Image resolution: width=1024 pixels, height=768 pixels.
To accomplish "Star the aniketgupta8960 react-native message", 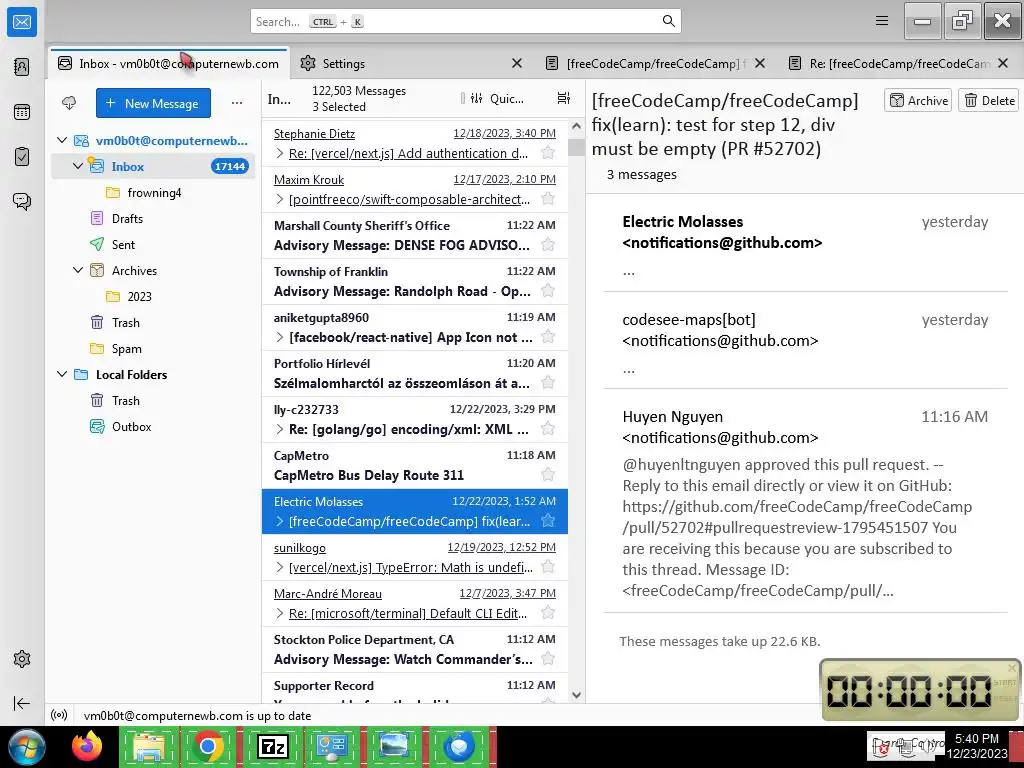I will tap(548, 337).
